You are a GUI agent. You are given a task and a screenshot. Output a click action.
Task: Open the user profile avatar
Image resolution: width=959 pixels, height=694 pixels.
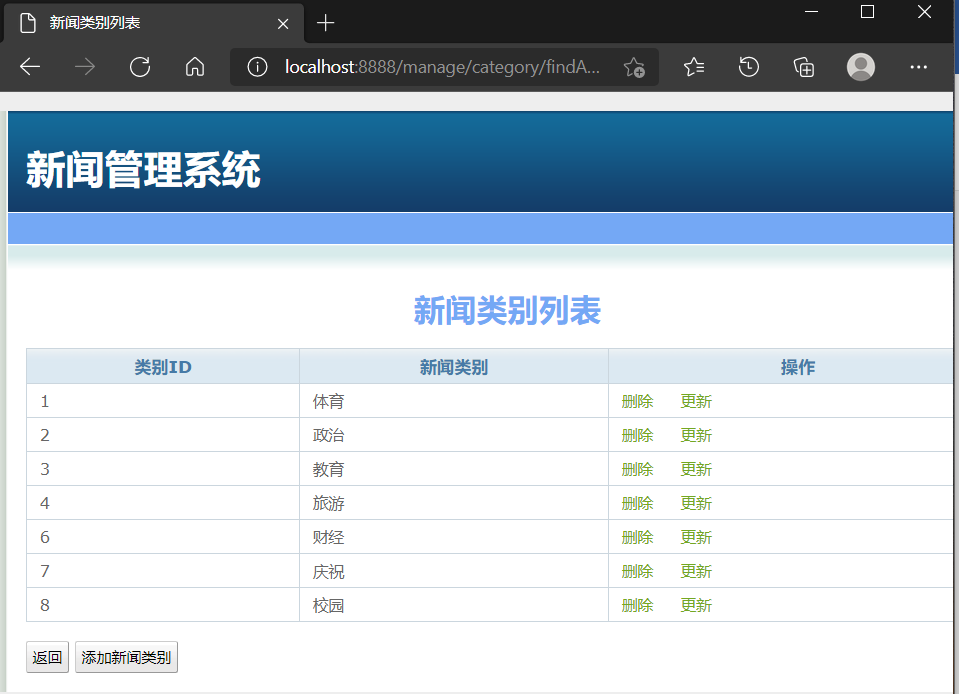point(861,67)
